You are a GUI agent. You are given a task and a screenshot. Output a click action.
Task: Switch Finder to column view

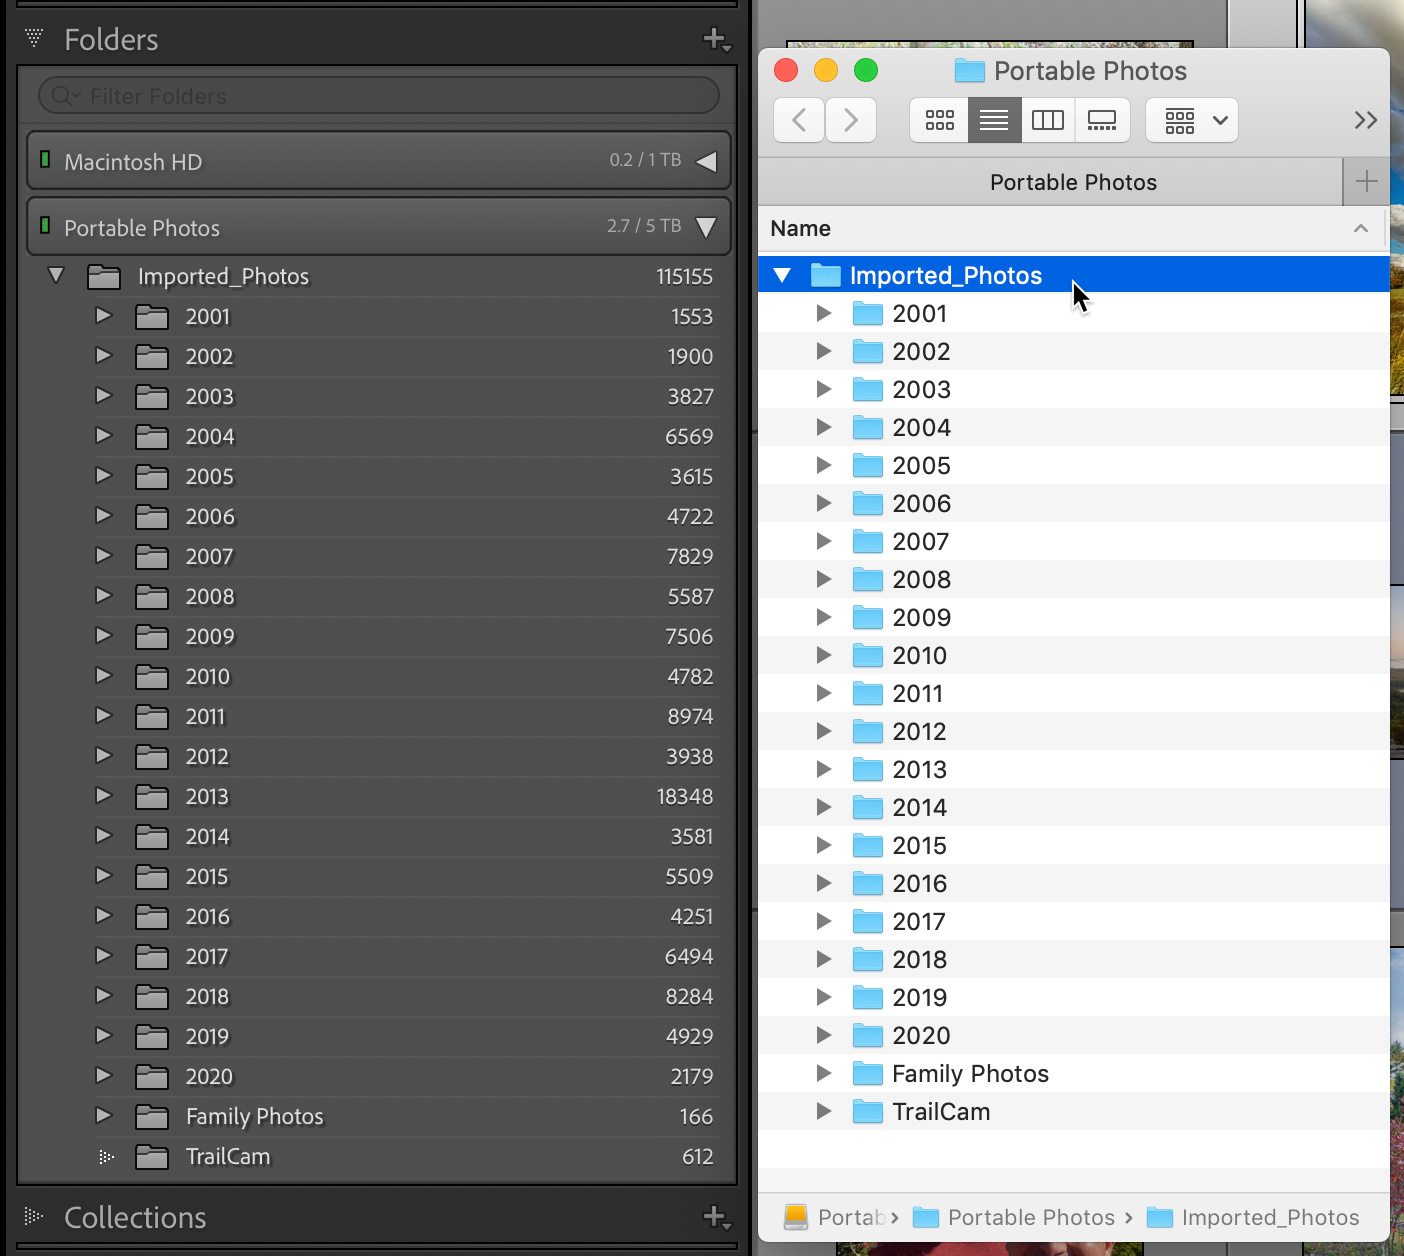tap(1047, 121)
